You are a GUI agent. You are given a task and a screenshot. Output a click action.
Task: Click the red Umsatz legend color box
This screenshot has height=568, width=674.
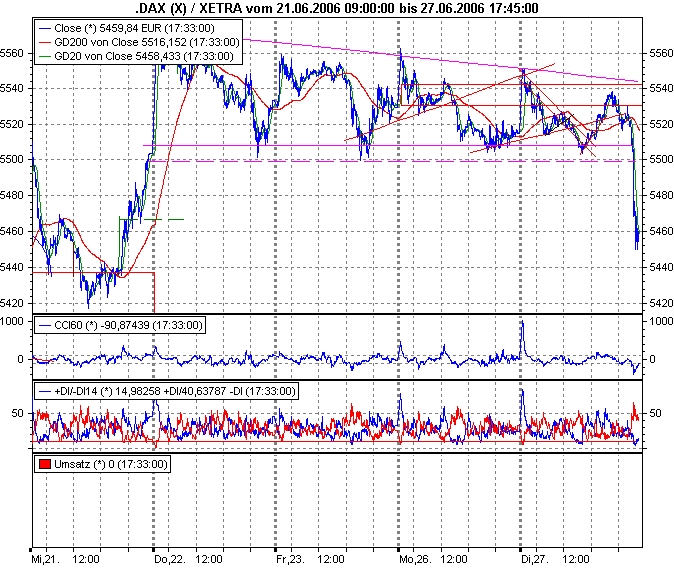click(x=45, y=464)
